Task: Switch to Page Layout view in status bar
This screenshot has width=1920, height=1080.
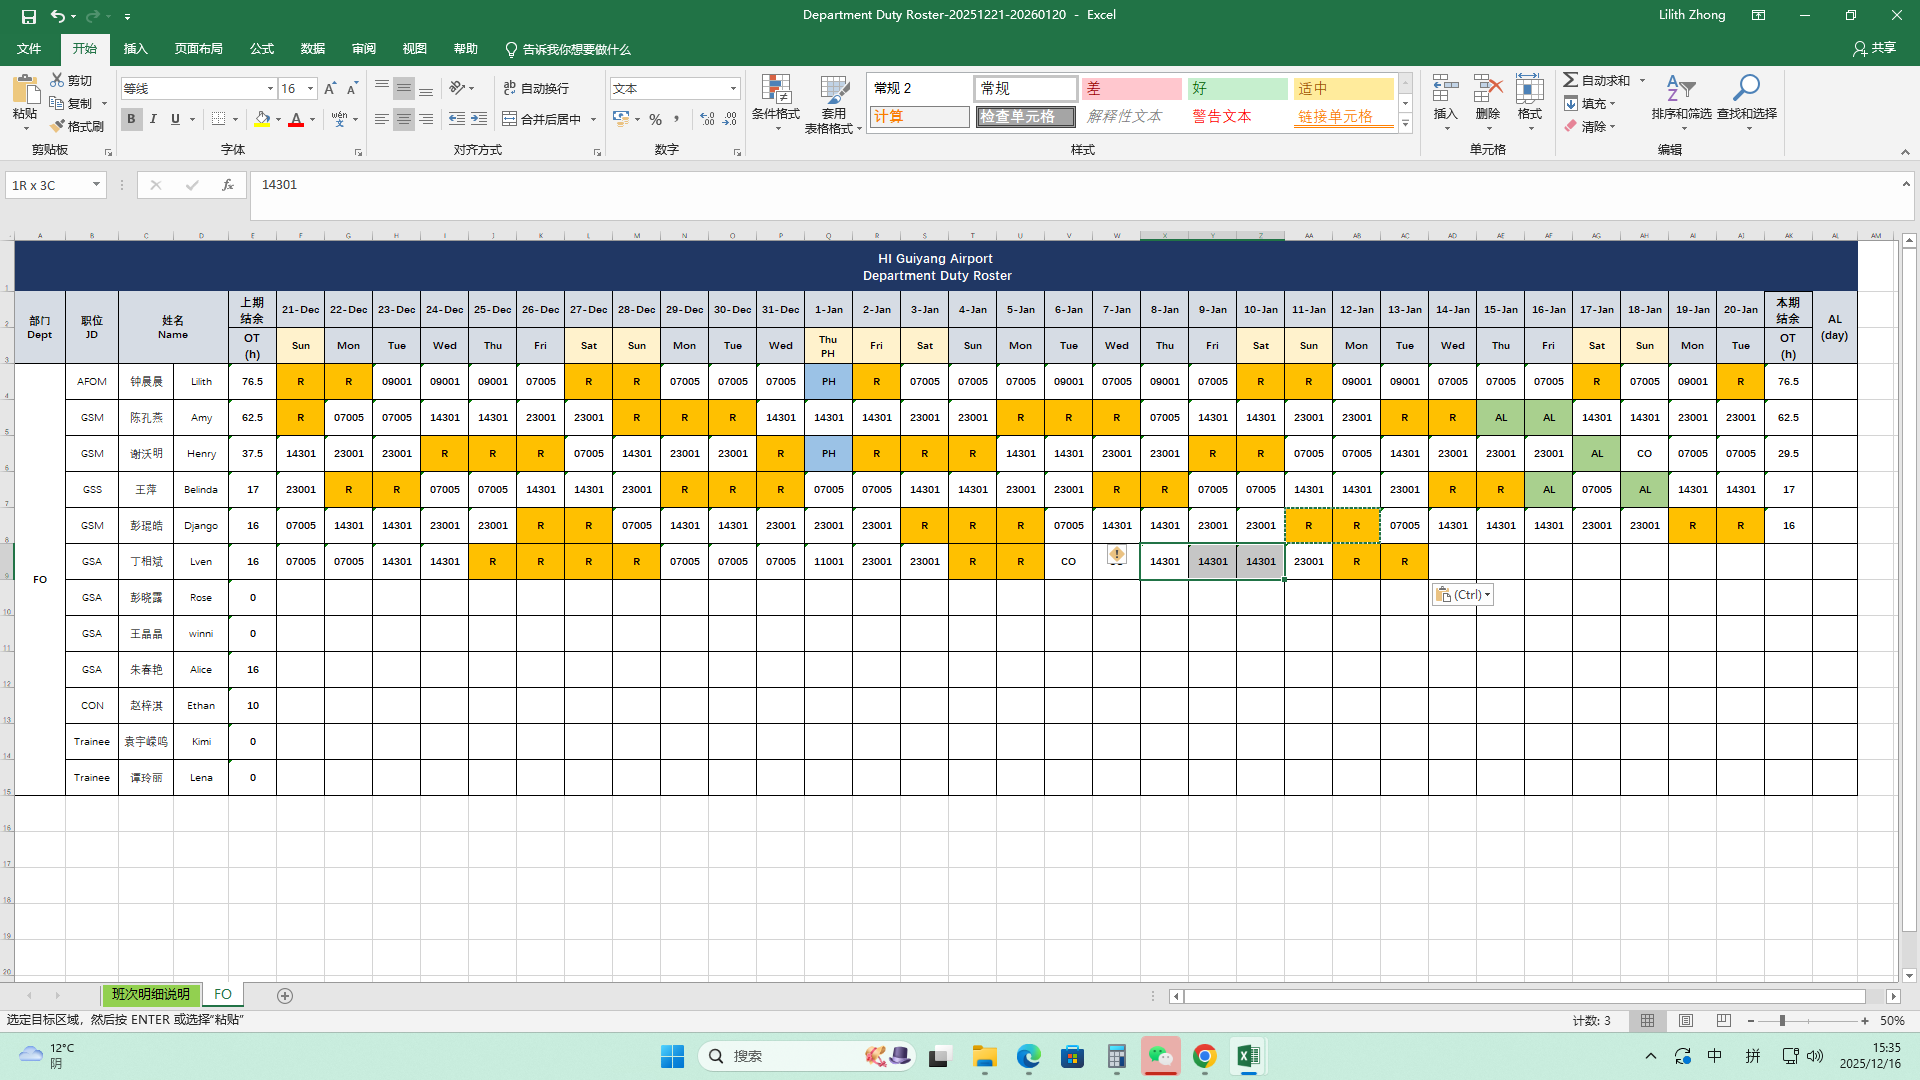Action: coord(1686,1021)
